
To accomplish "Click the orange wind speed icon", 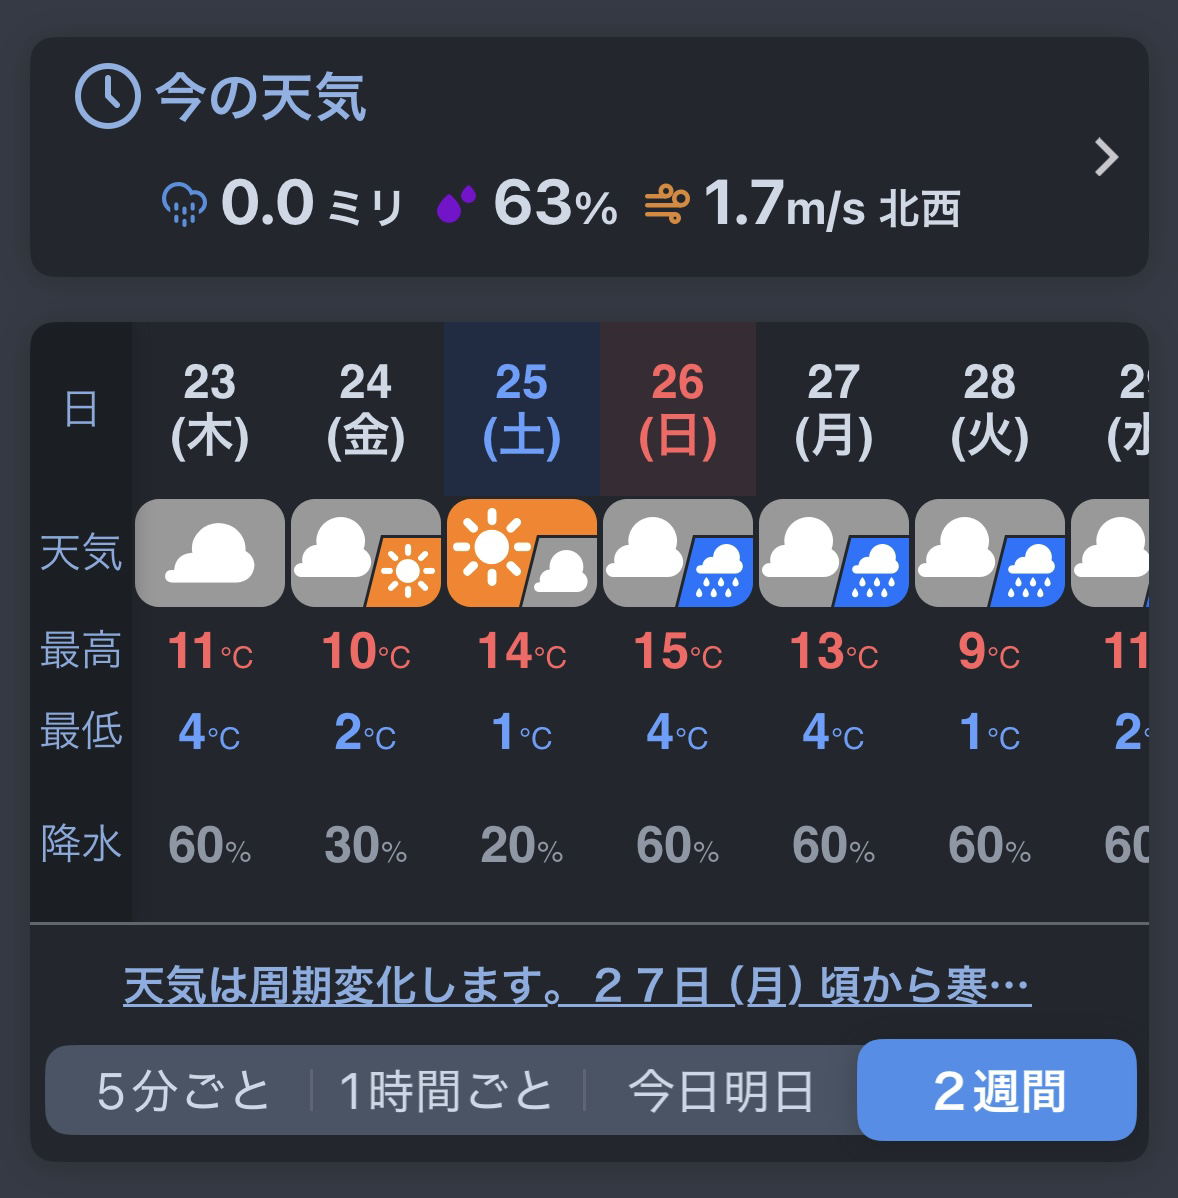I will (x=666, y=205).
